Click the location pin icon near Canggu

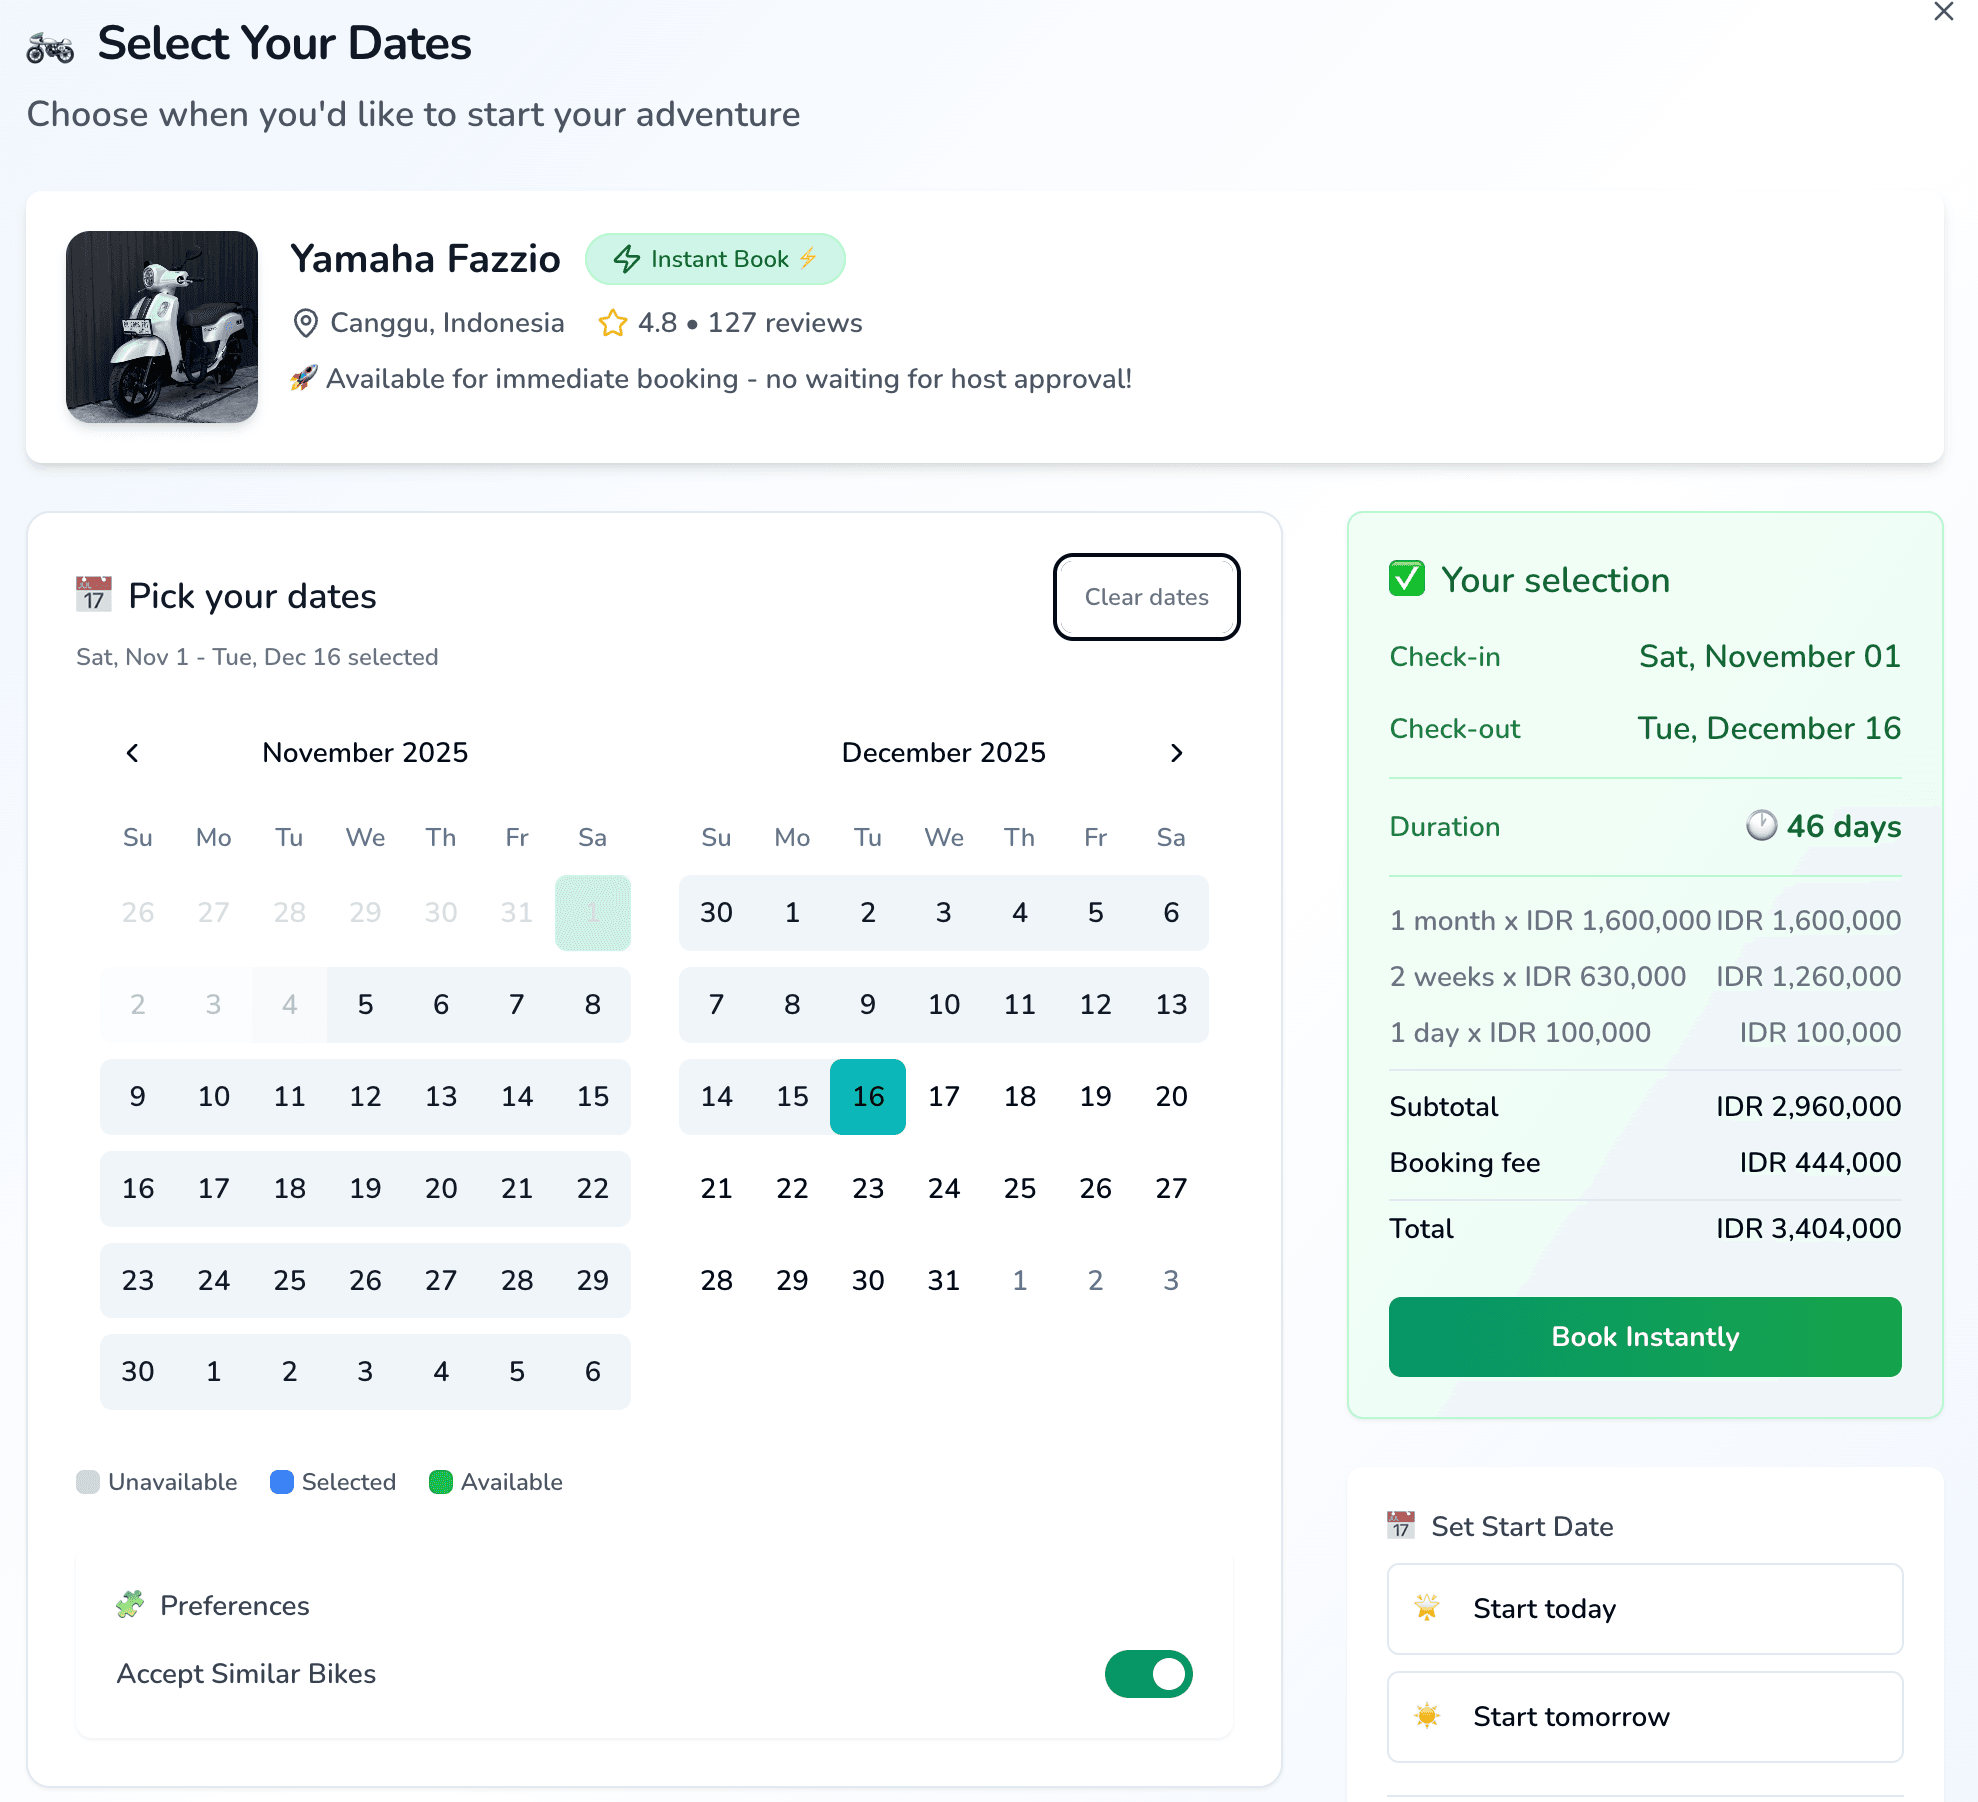tap(305, 323)
